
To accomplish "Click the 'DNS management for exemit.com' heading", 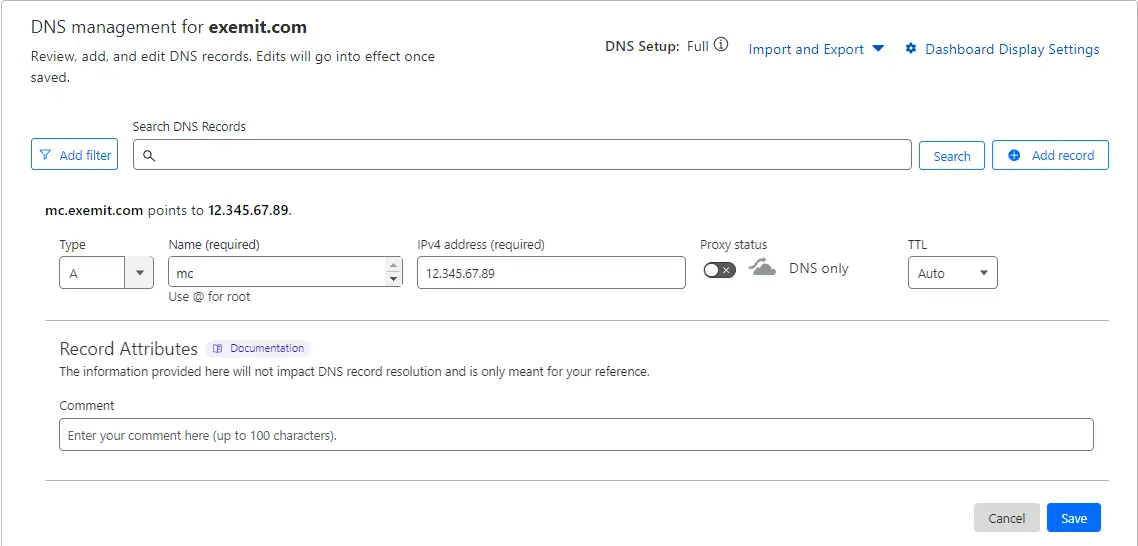I will (x=168, y=28).
